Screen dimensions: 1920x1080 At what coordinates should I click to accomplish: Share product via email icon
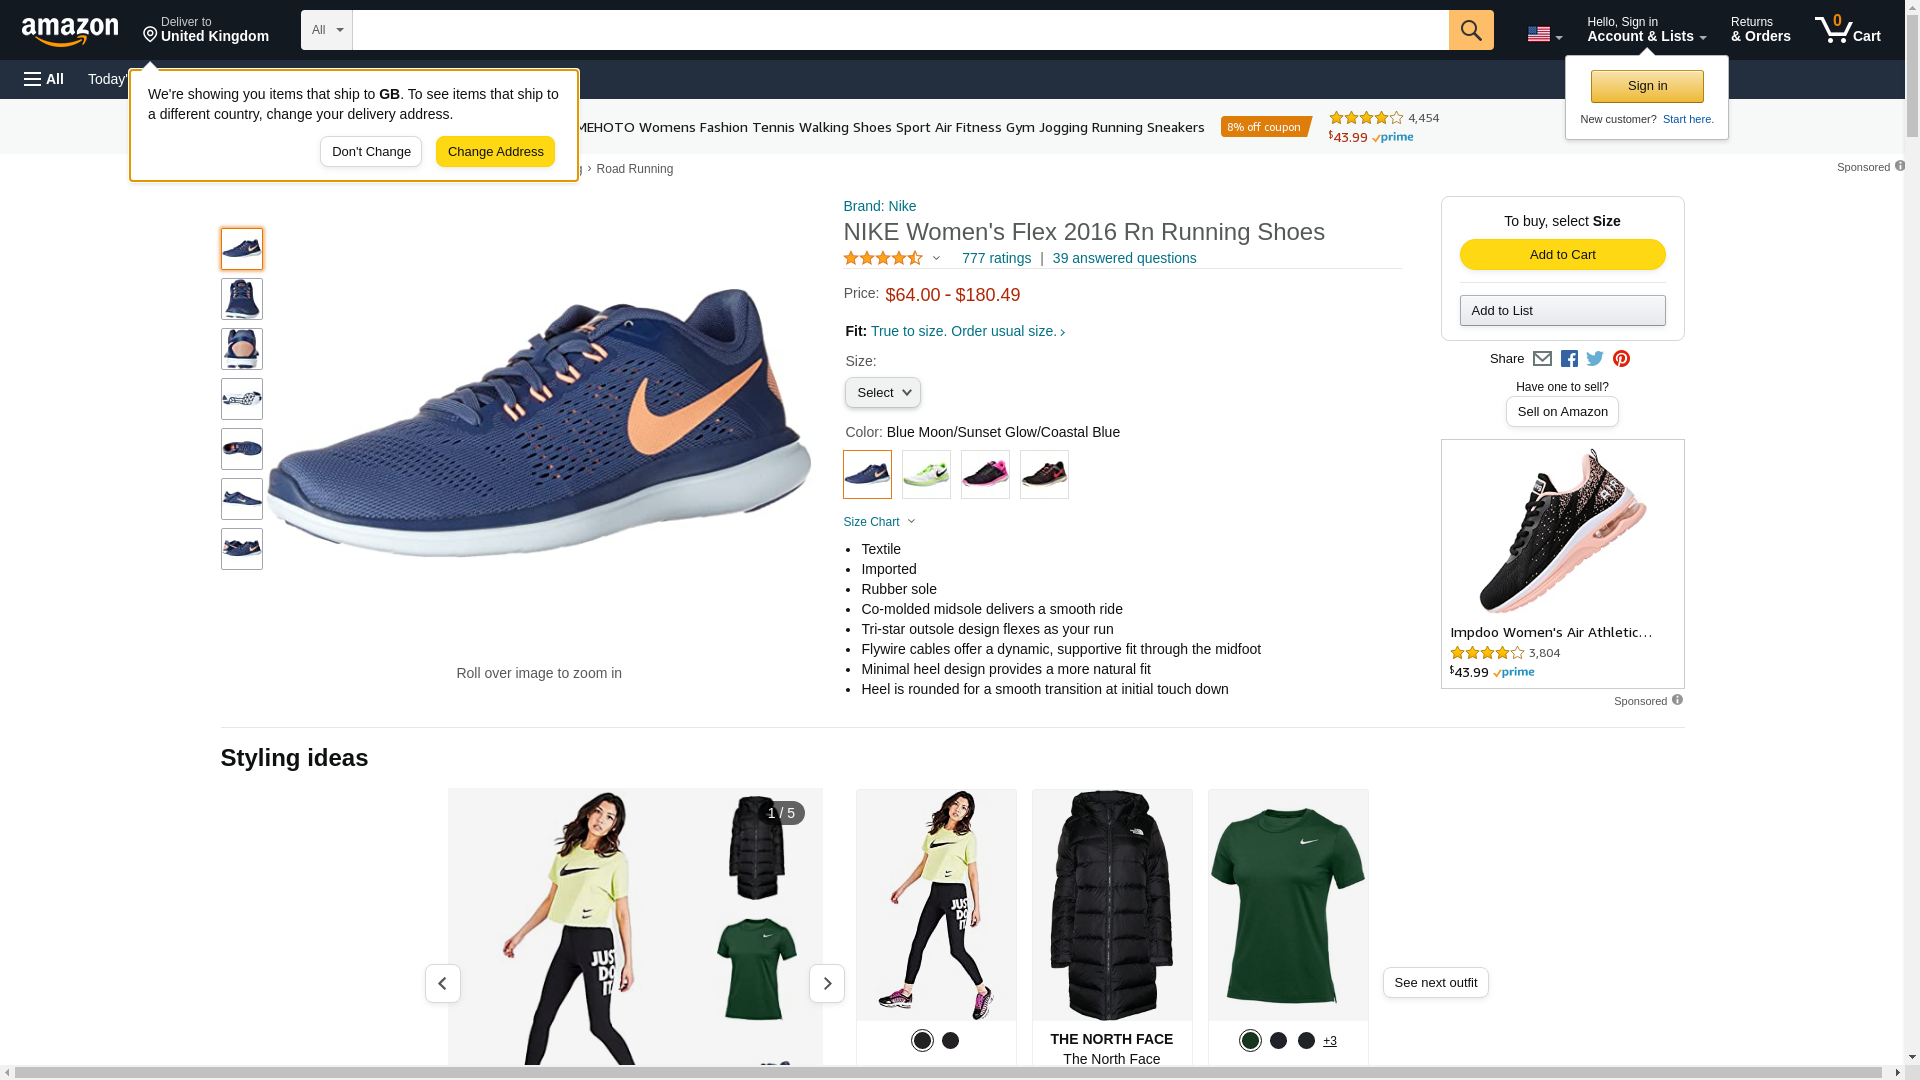pyautogui.click(x=1542, y=359)
